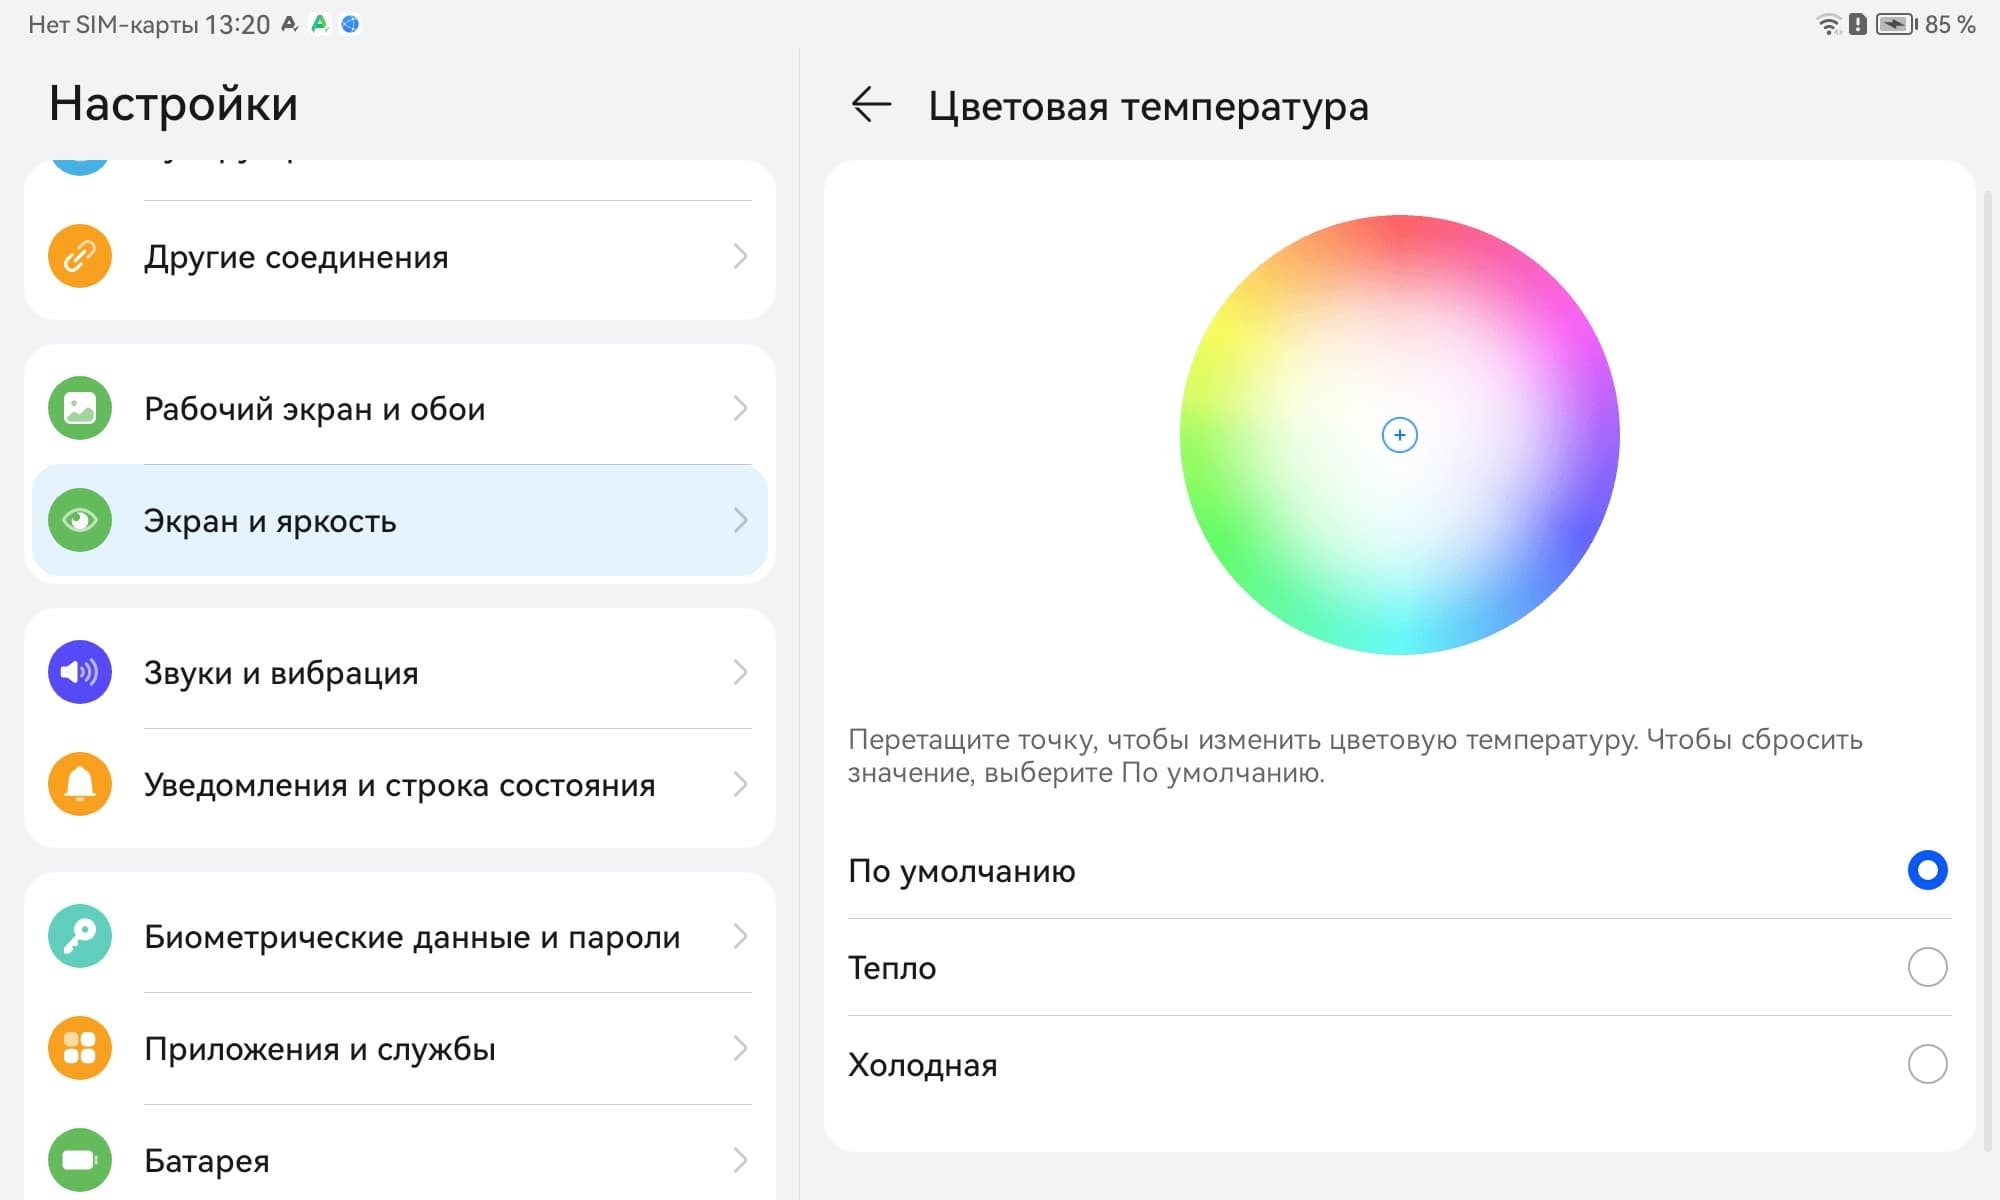Tap the green wallpaper picture icon
The height and width of the screenshot is (1200, 2000).
click(80, 408)
